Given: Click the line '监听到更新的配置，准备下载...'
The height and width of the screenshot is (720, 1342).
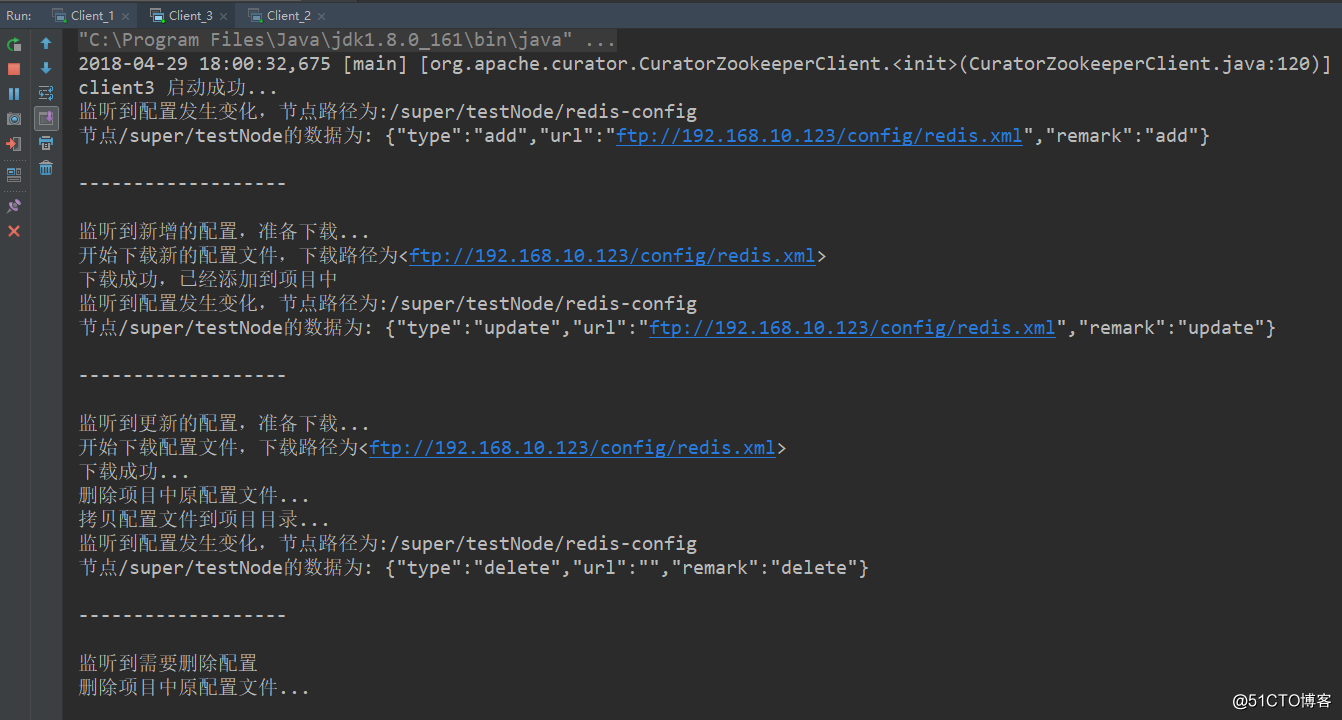Looking at the screenshot, I should (x=224, y=424).
